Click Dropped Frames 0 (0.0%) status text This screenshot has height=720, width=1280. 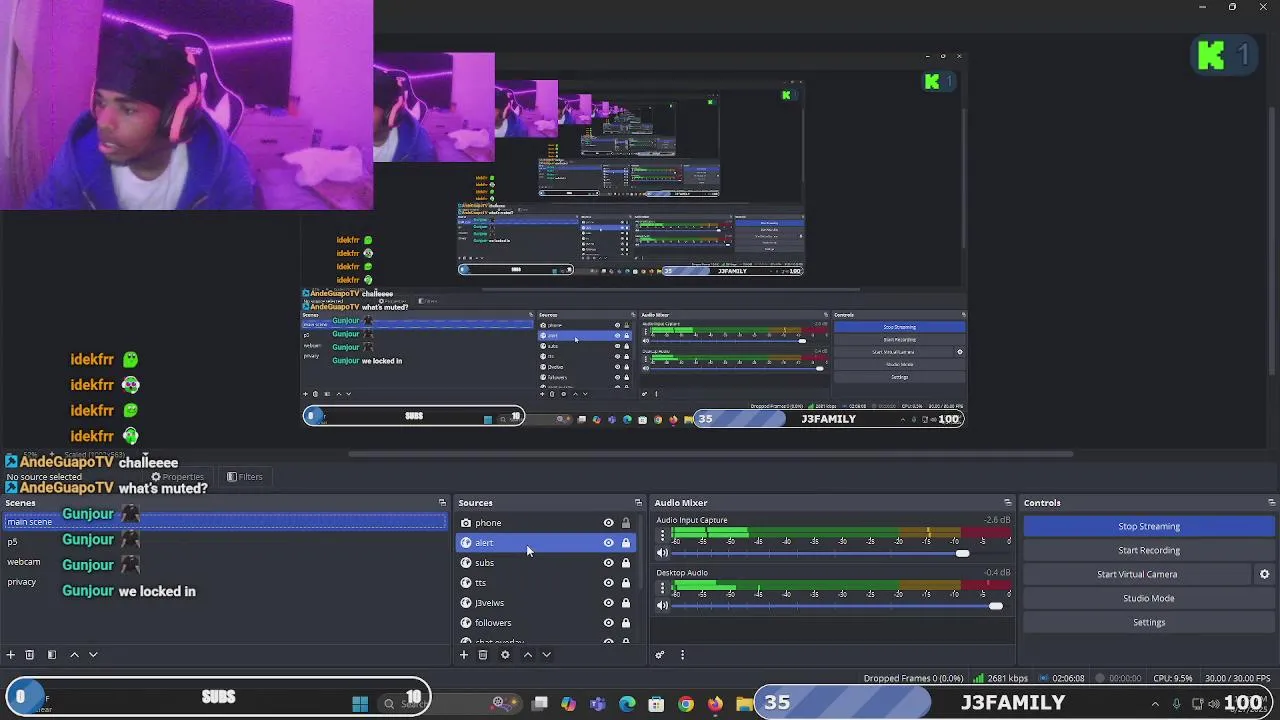(x=913, y=678)
